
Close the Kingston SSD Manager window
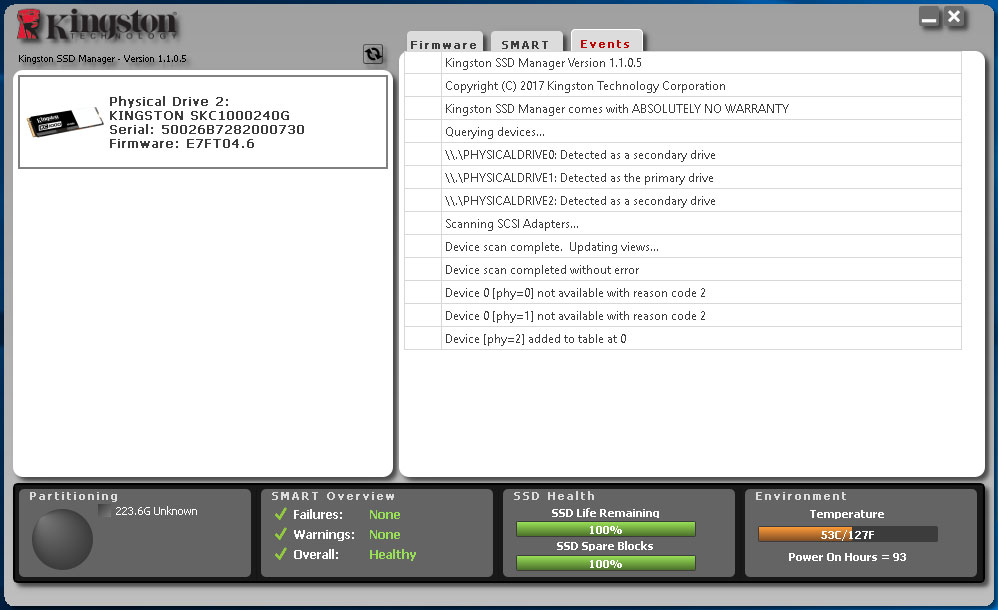click(x=954, y=17)
